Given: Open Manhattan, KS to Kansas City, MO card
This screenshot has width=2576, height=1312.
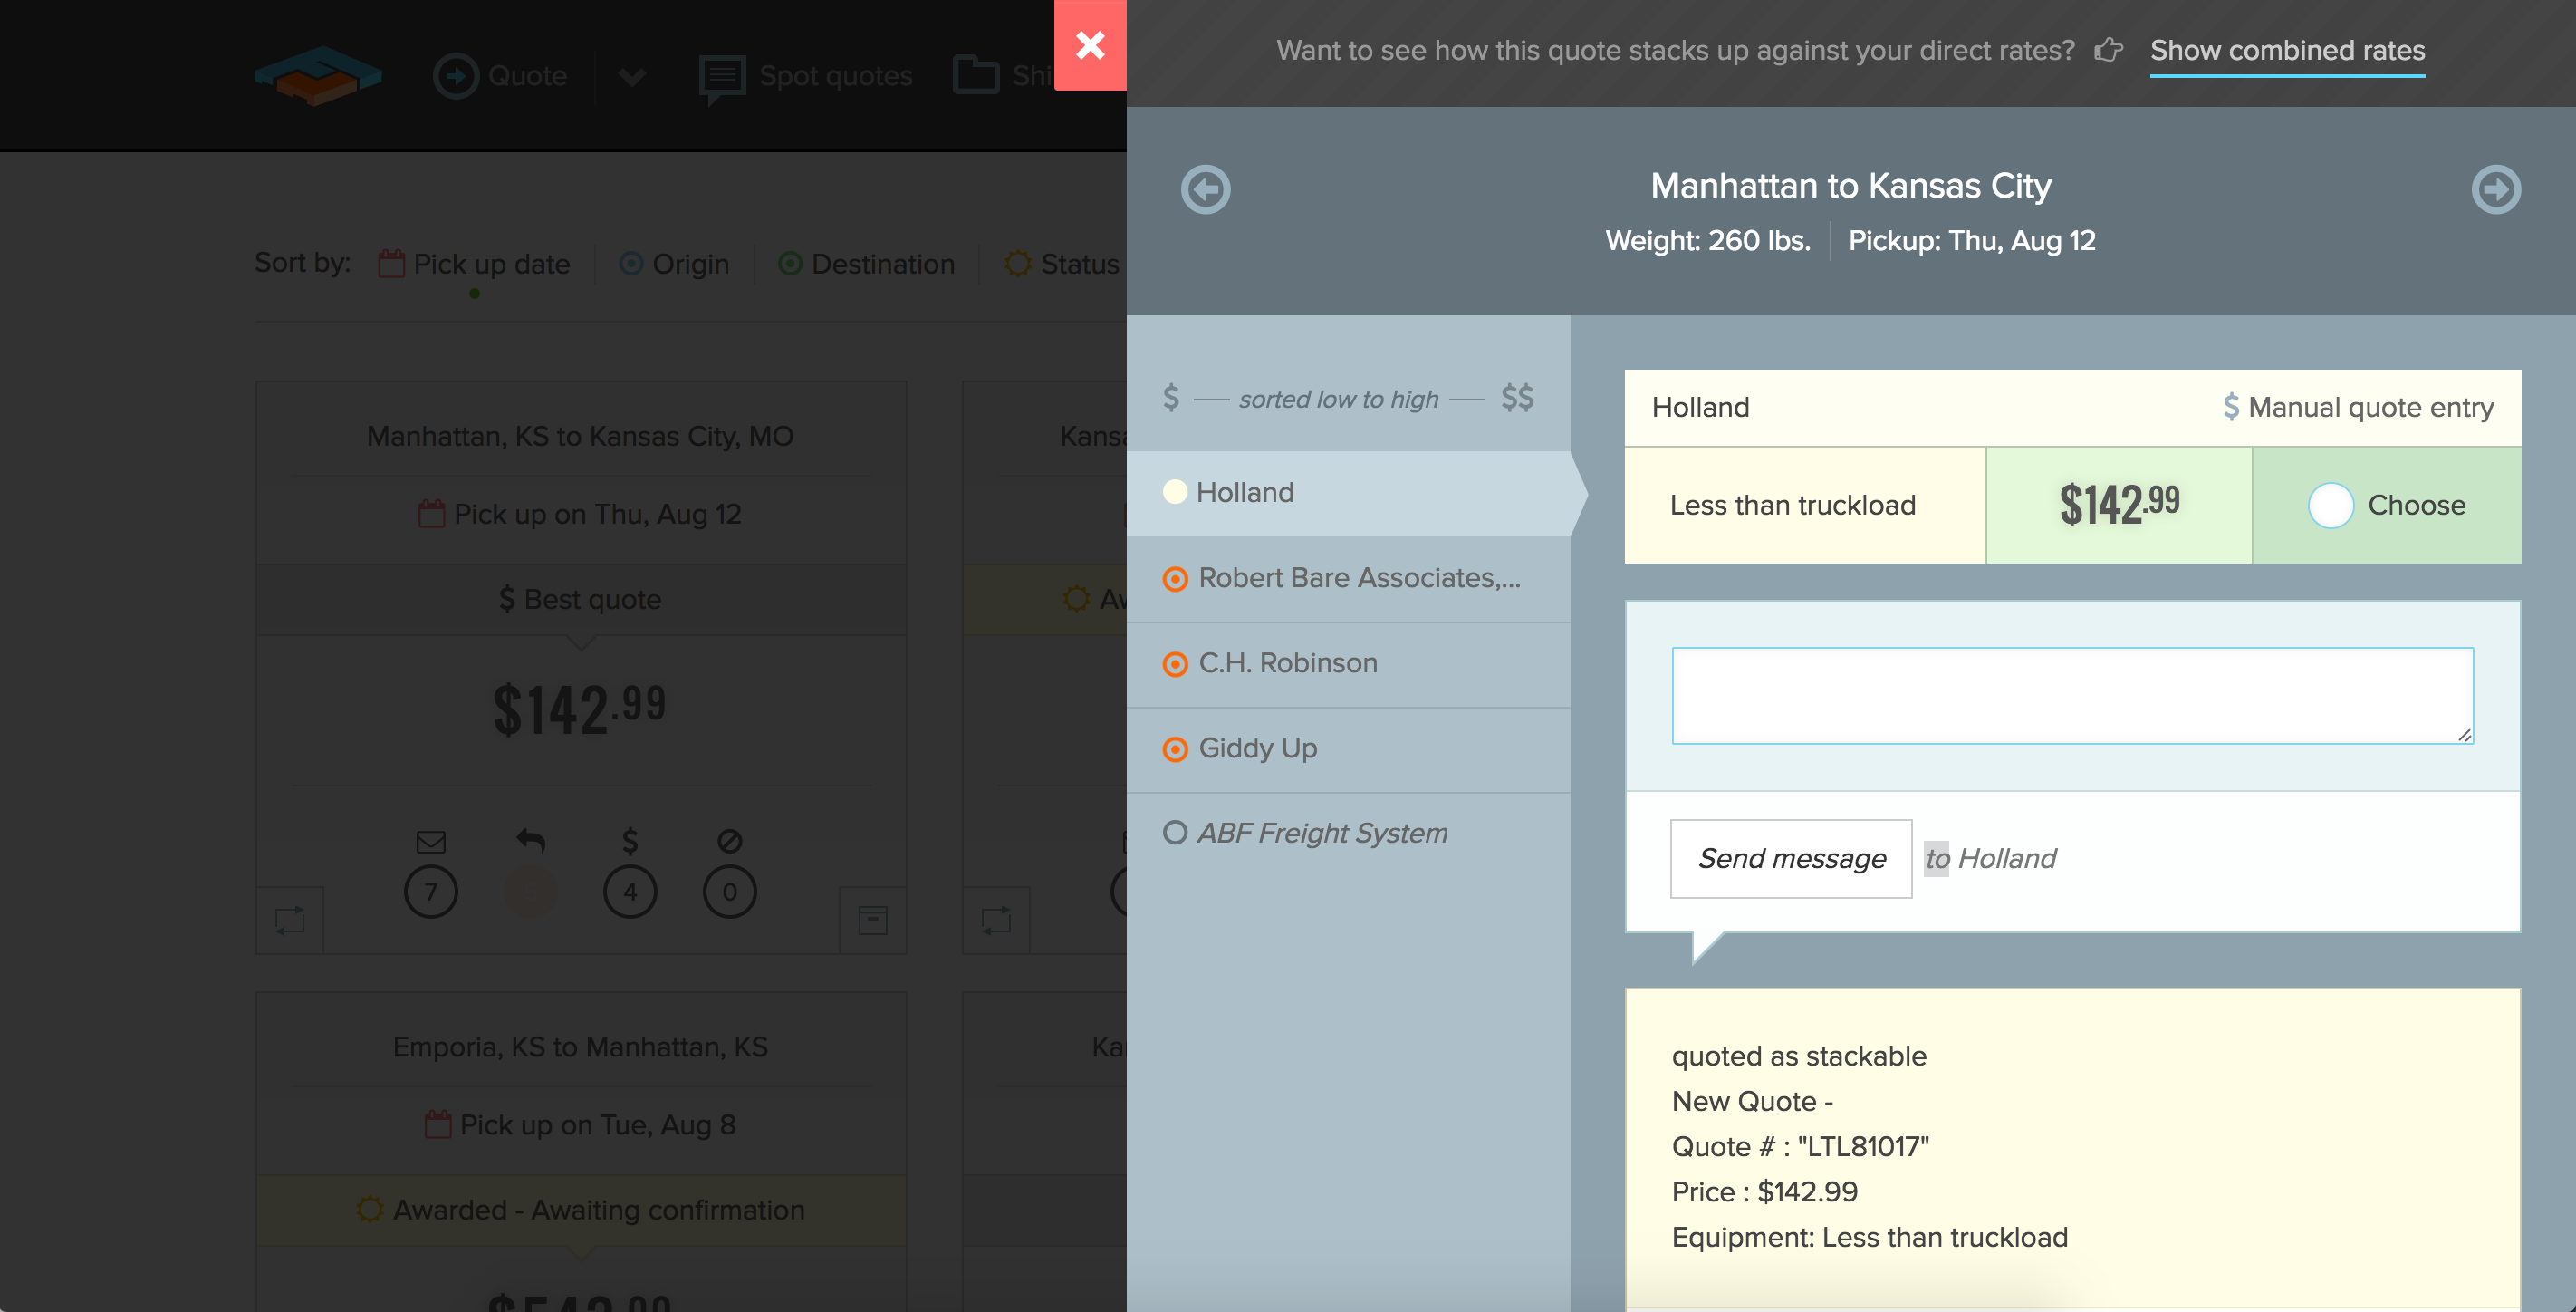Looking at the screenshot, I should (x=580, y=436).
